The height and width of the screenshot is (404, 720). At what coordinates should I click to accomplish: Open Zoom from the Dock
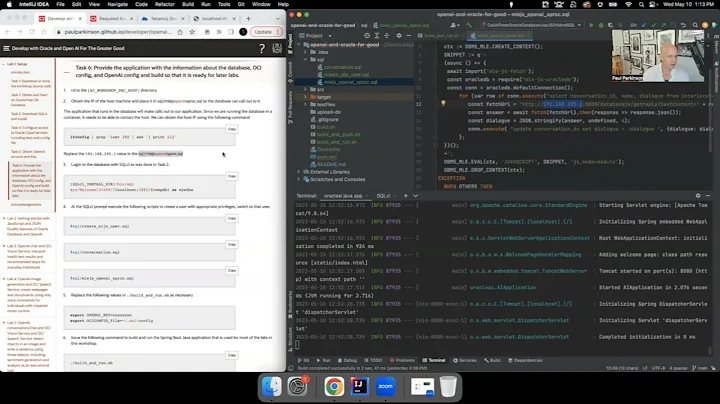tap(385, 386)
